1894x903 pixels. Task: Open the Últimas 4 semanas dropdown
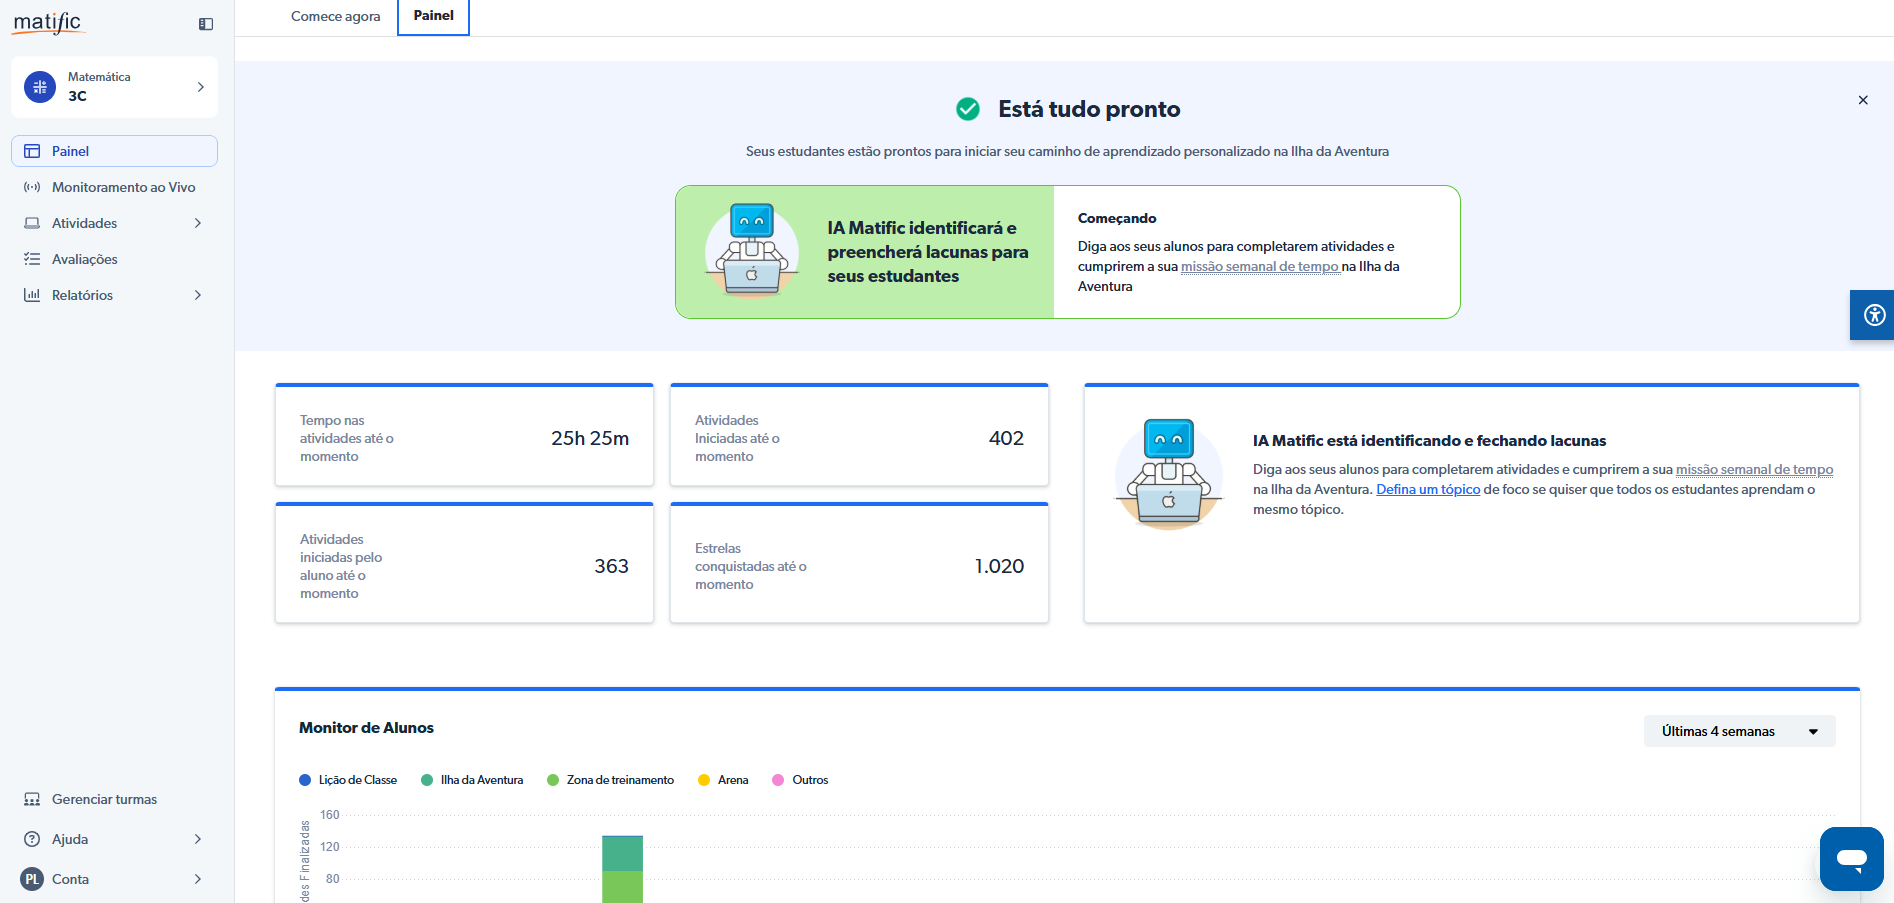(1738, 731)
